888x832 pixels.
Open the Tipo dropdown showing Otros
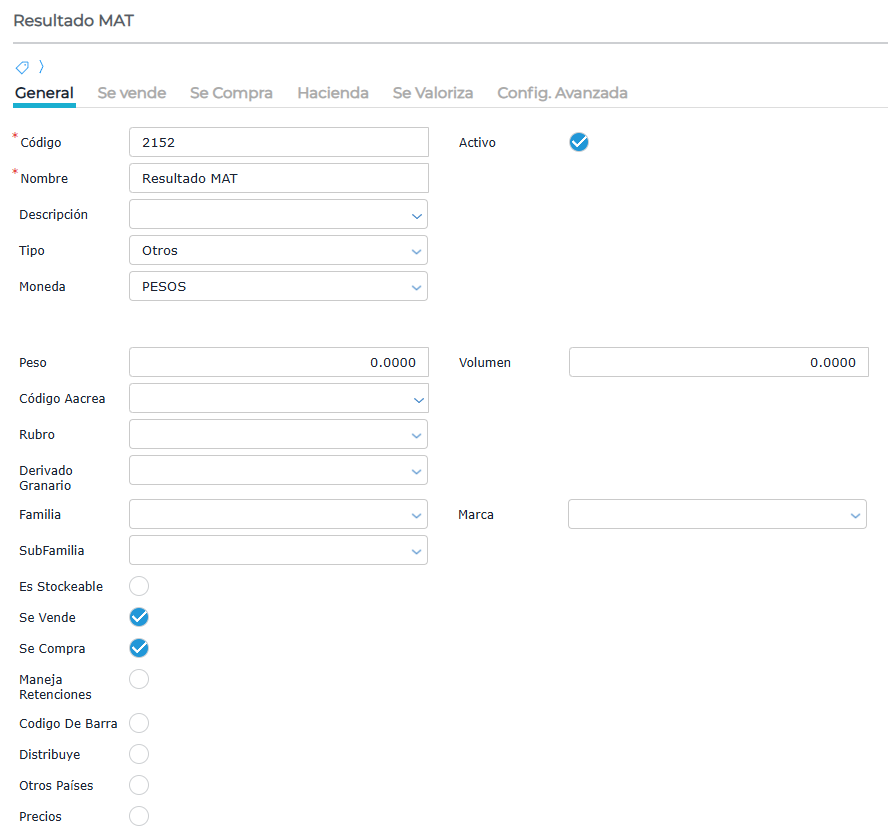(x=278, y=250)
